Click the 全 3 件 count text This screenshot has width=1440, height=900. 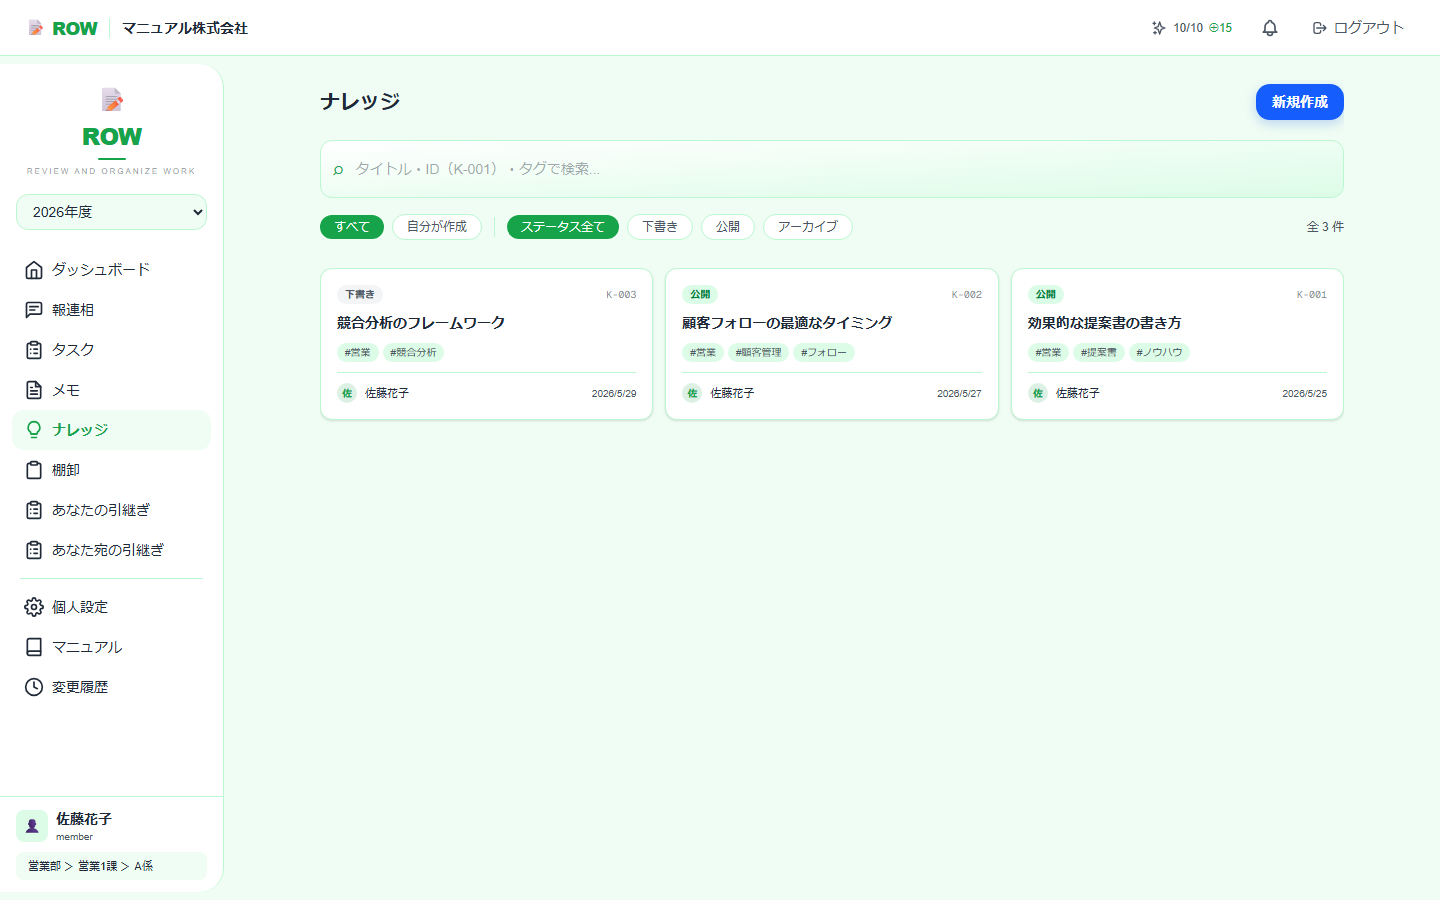click(1325, 227)
